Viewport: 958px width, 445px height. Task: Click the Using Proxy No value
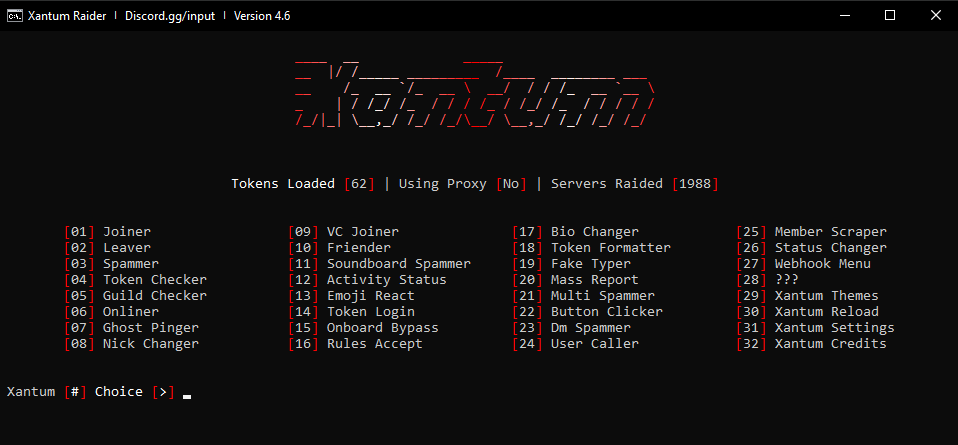pyautogui.click(x=511, y=183)
